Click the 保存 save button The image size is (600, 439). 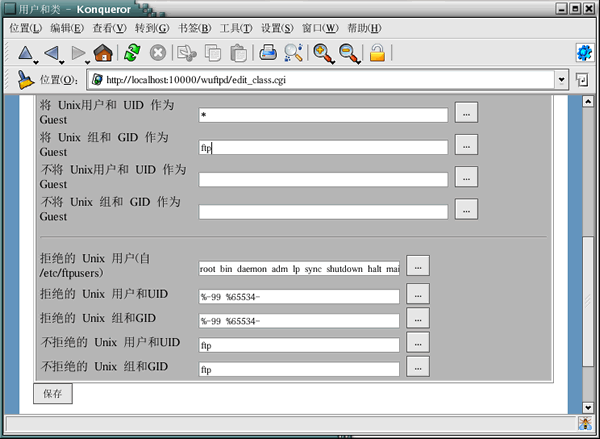(53, 393)
